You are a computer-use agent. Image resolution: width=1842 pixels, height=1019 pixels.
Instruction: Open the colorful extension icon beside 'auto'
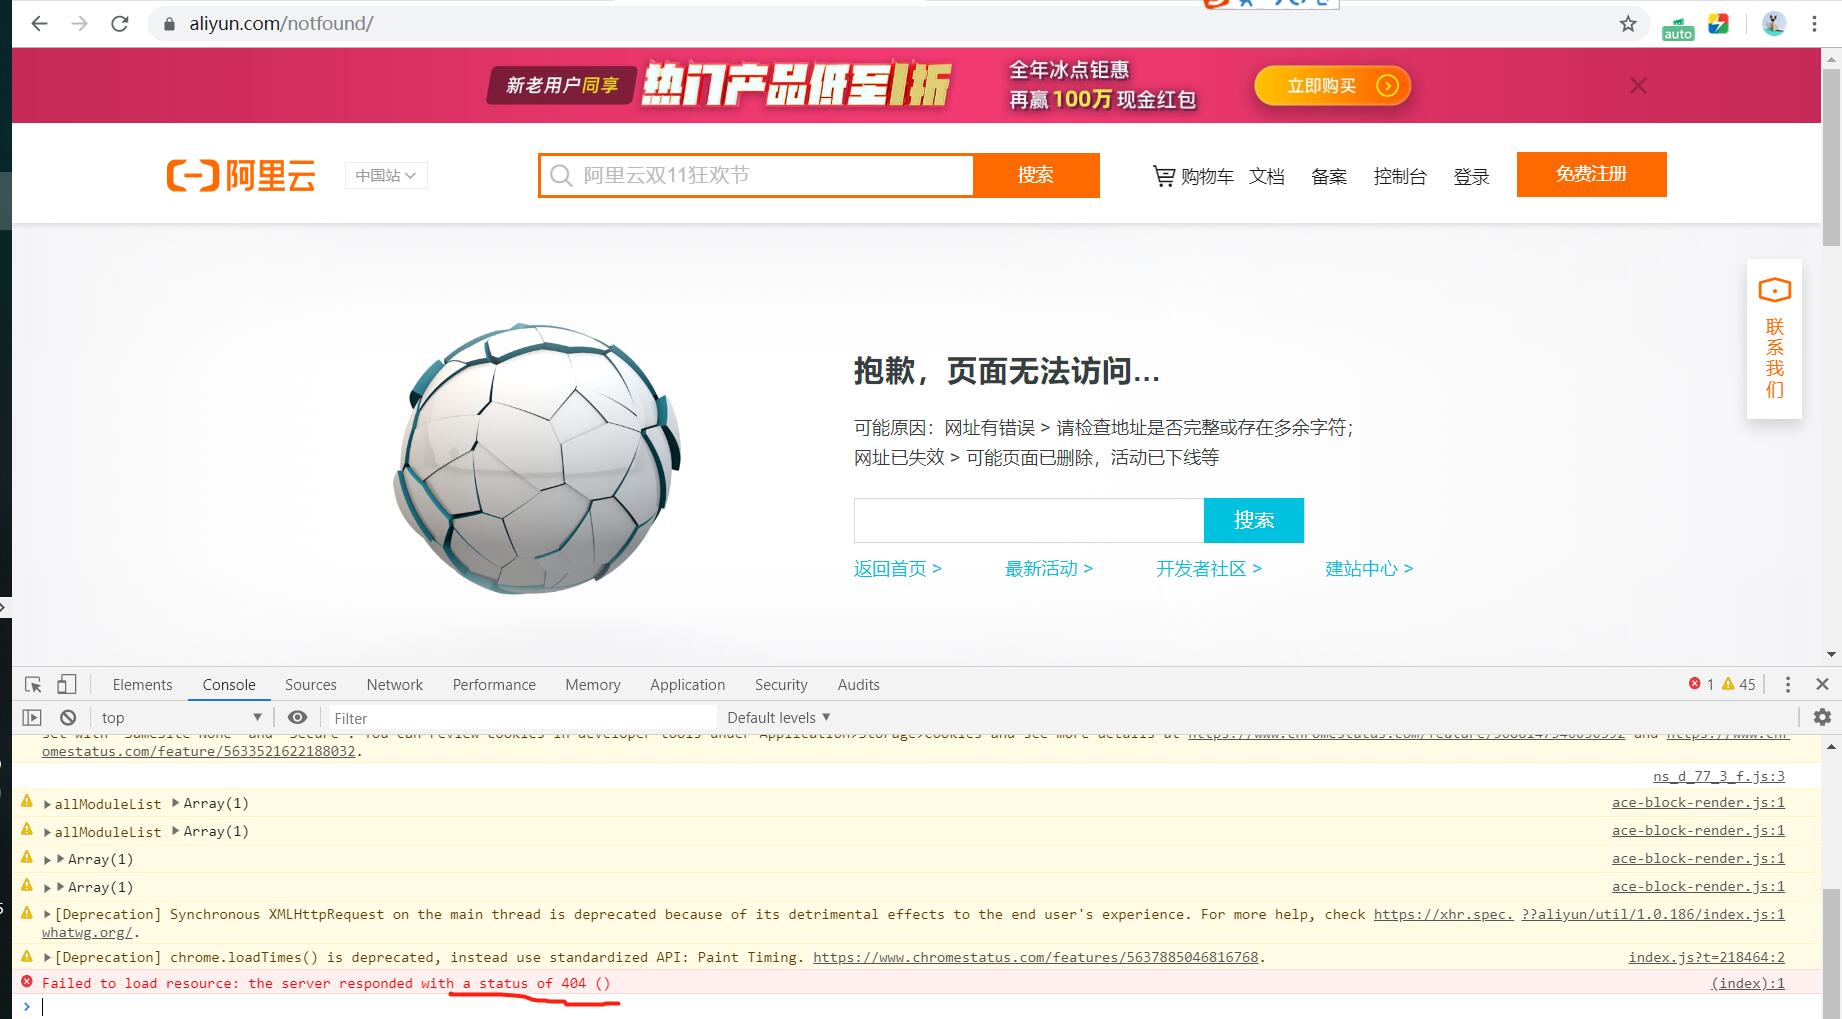[x=1719, y=24]
